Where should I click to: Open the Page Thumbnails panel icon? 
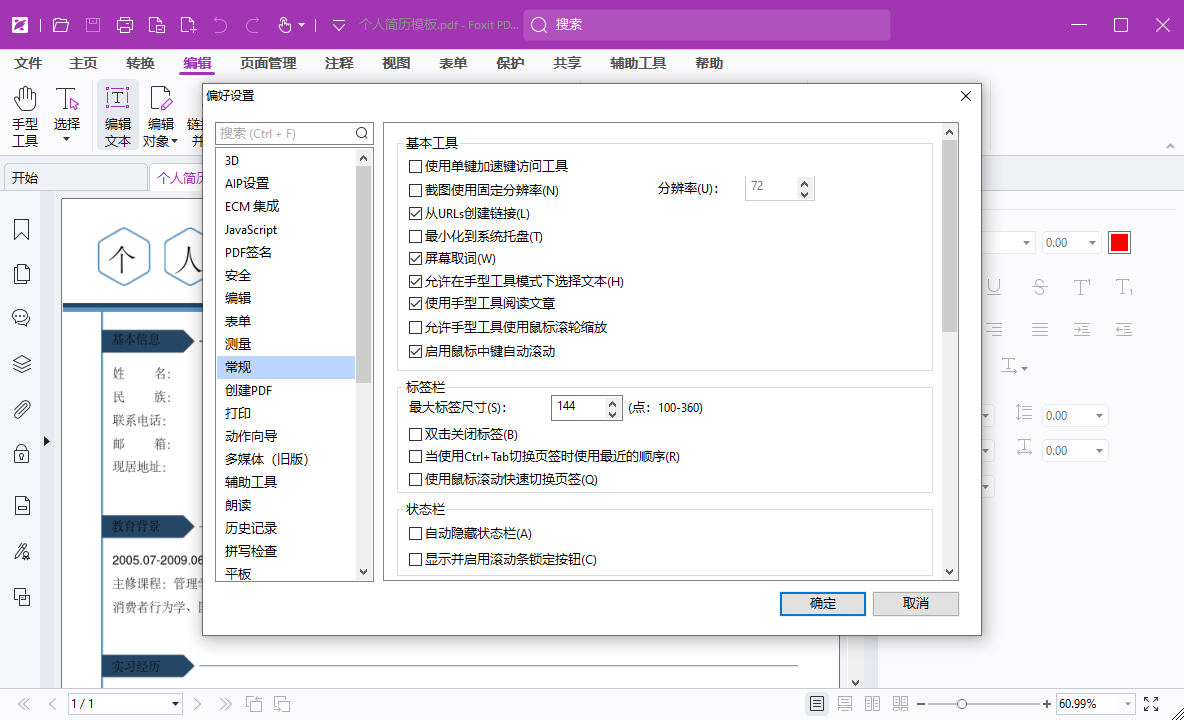click(x=21, y=273)
